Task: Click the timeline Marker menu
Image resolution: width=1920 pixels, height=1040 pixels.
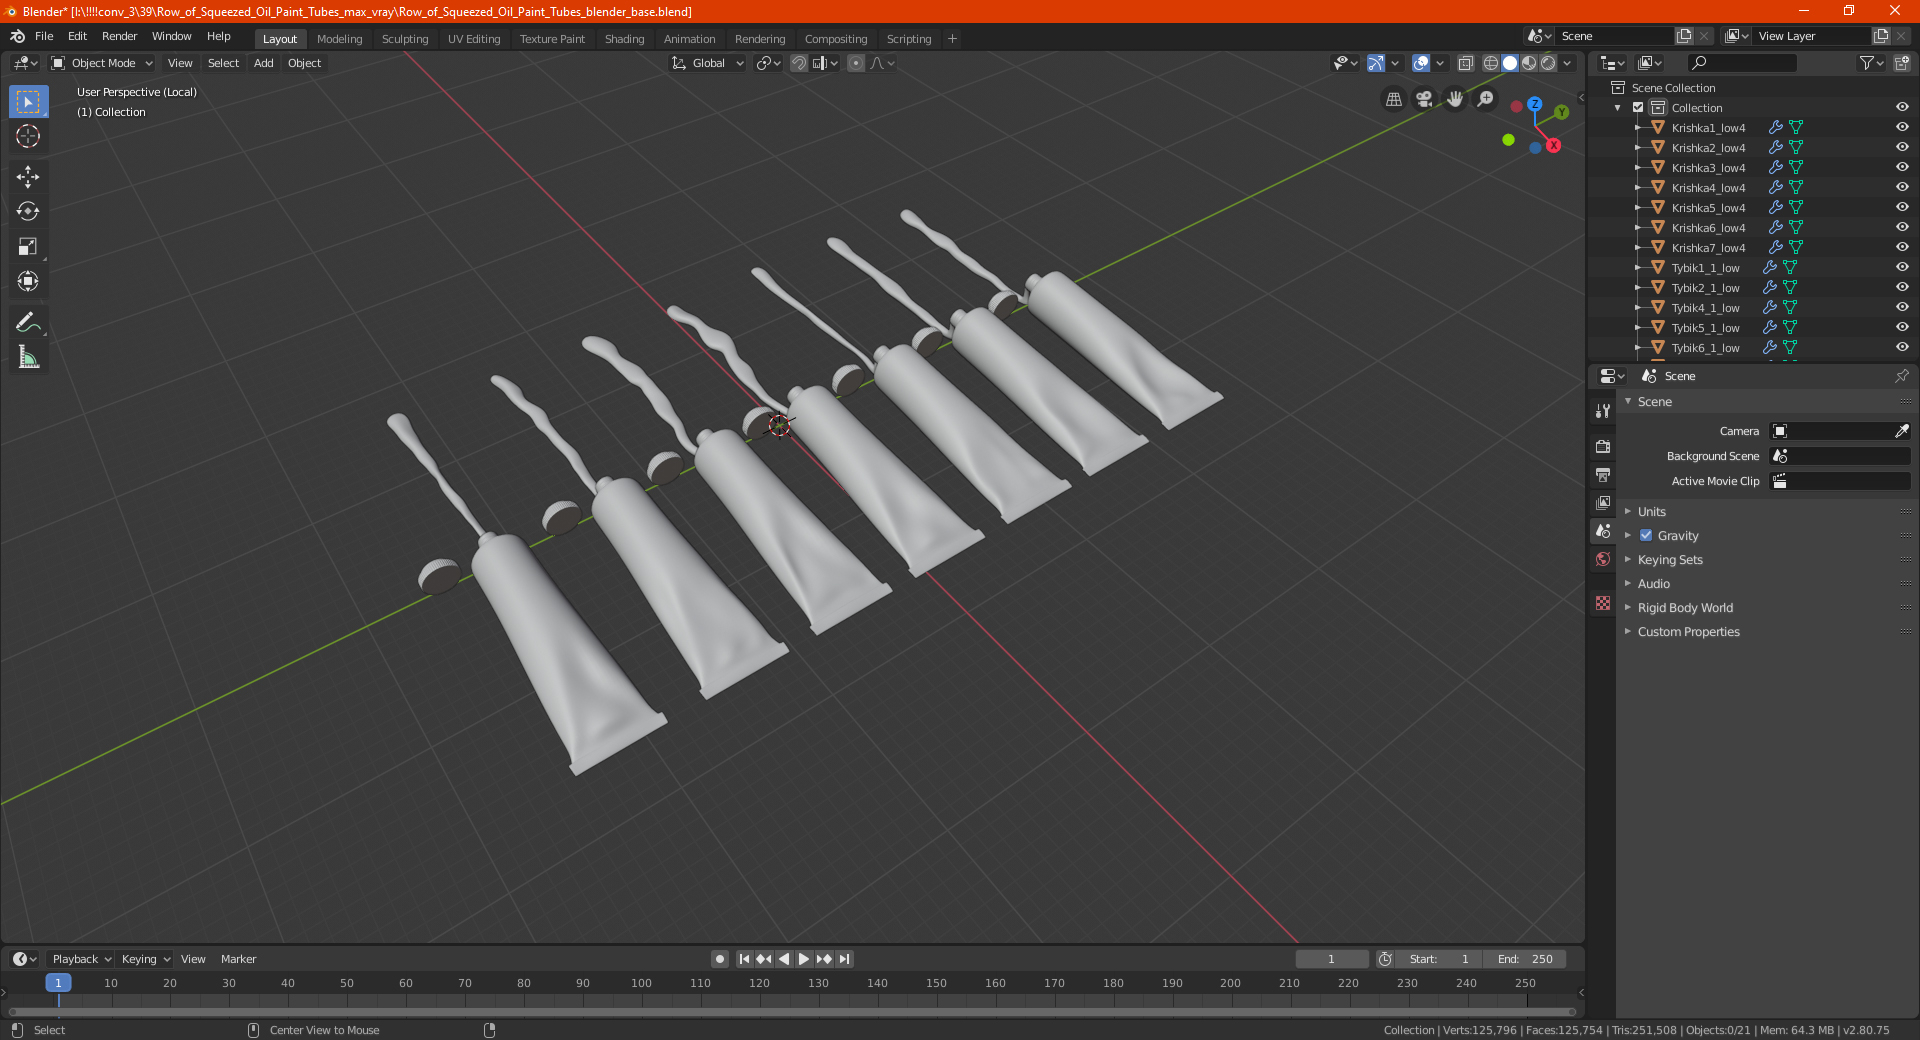Action: coord(238,959)
